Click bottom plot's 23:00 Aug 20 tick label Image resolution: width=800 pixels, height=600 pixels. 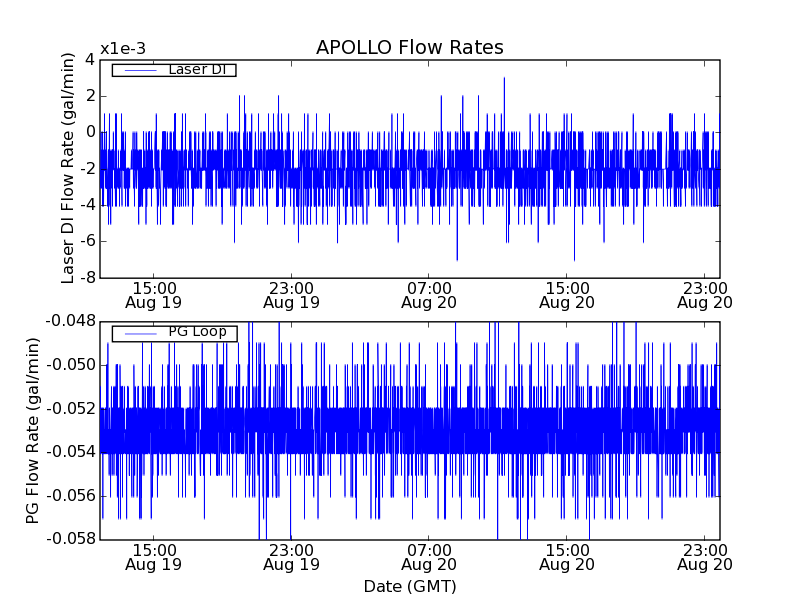(705, 557)
